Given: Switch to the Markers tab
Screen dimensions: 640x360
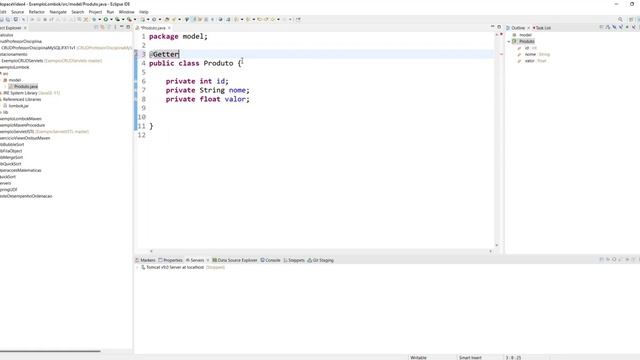Looking at the screenshot, I should [x=145, y=260].
